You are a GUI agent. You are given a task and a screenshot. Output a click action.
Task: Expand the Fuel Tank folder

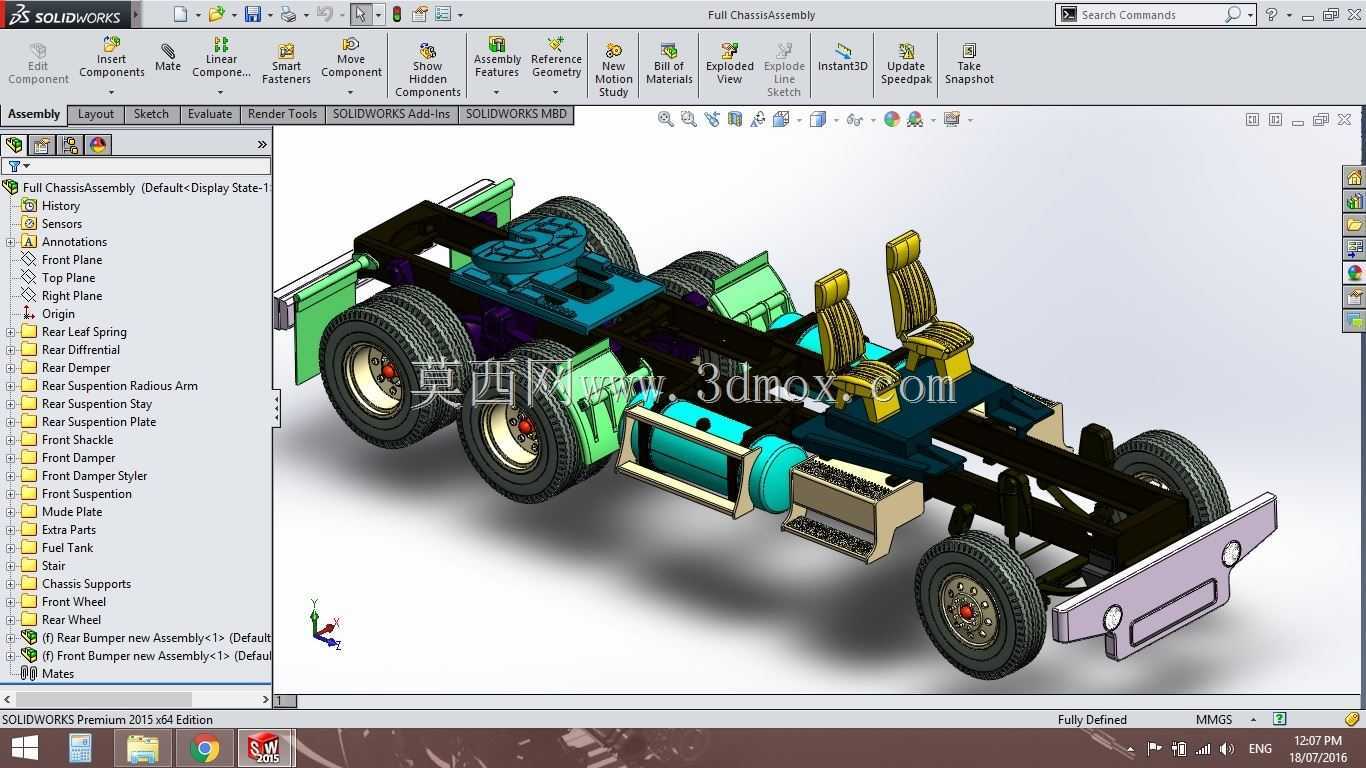coord(11,548)
